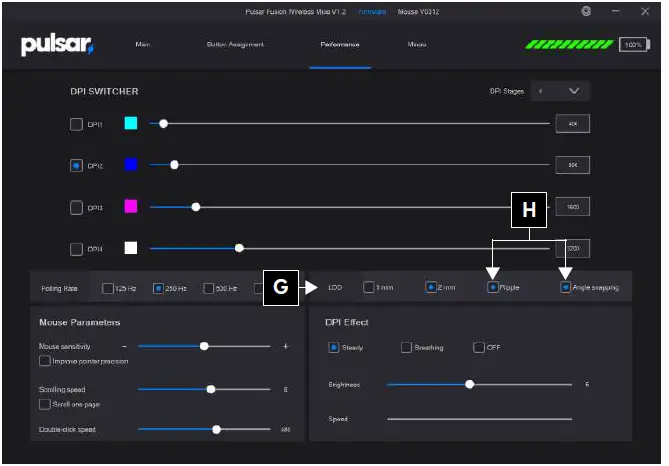Switch to the Macro tab

click(x=417, y=44)
